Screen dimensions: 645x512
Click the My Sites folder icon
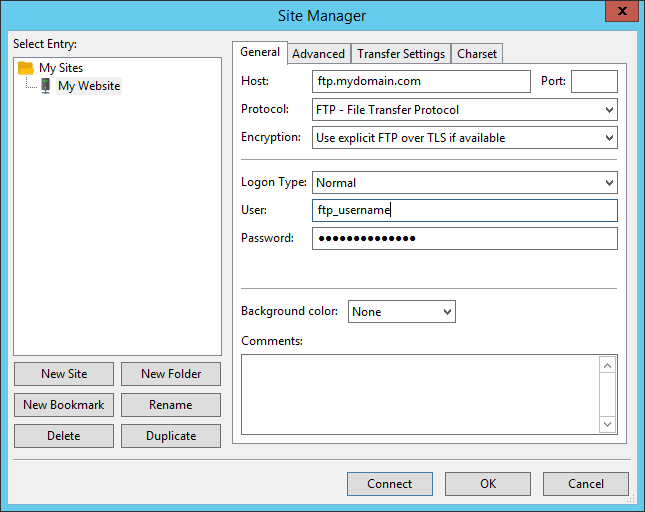[x=26, y=68]
